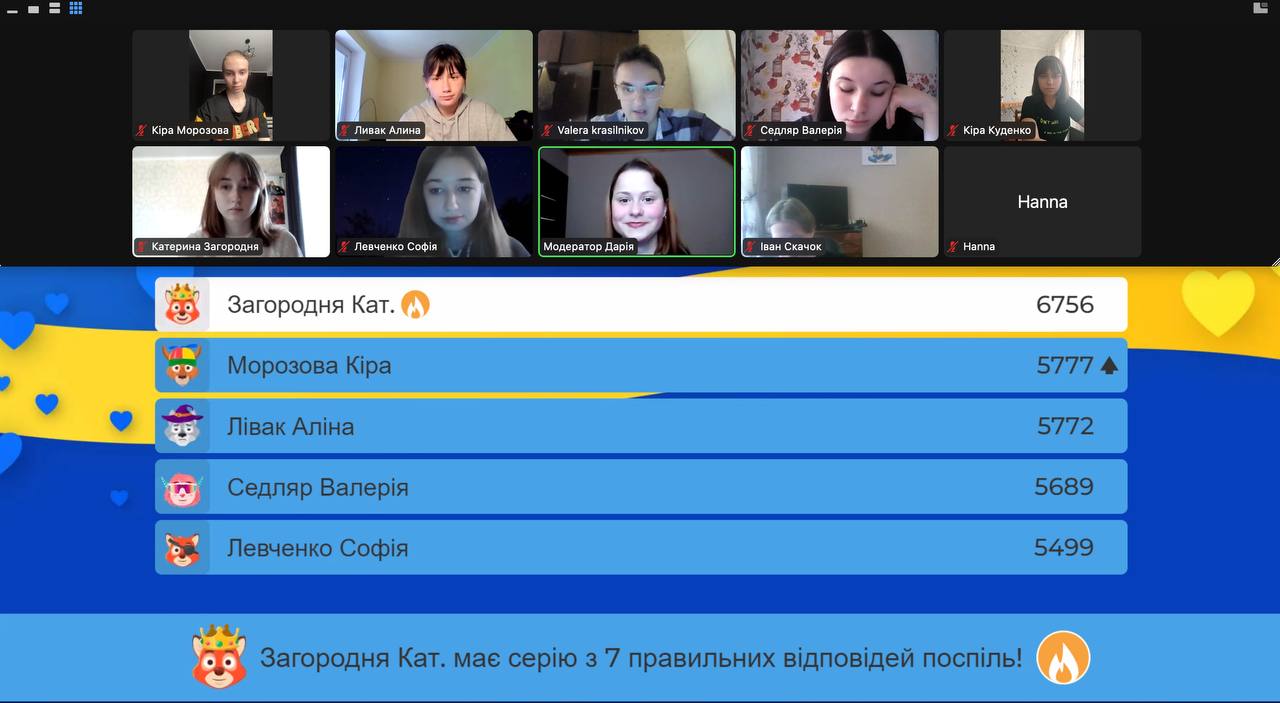Click the muted mic icon on Valera krasilnikov's tile
1280x703 pixels.
click(548, 130)
